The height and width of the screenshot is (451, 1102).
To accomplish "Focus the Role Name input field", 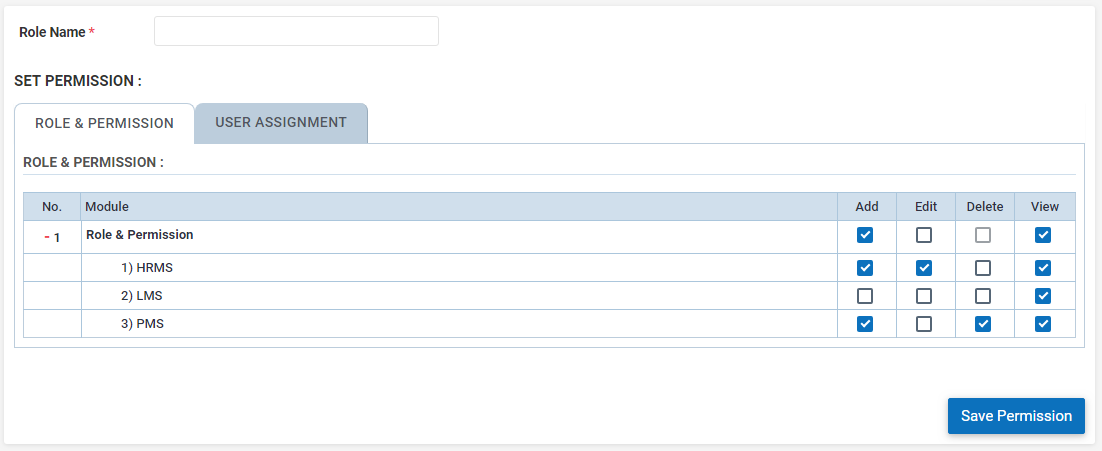I will (296, 31).
